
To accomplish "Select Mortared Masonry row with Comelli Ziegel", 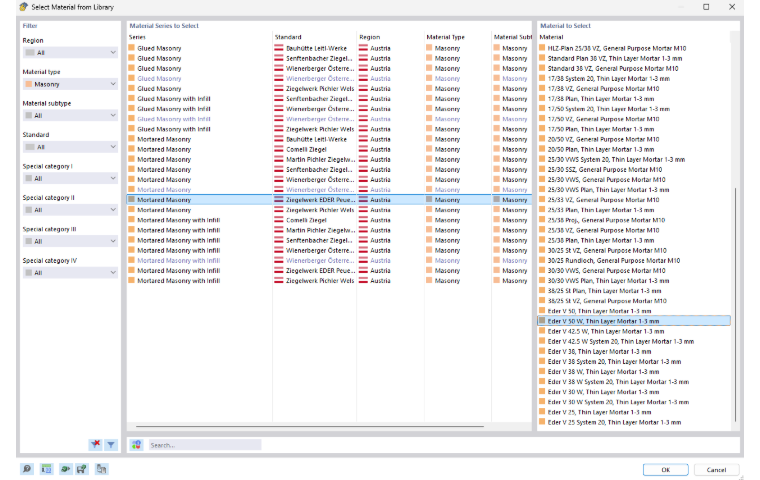I will point(329,149).
